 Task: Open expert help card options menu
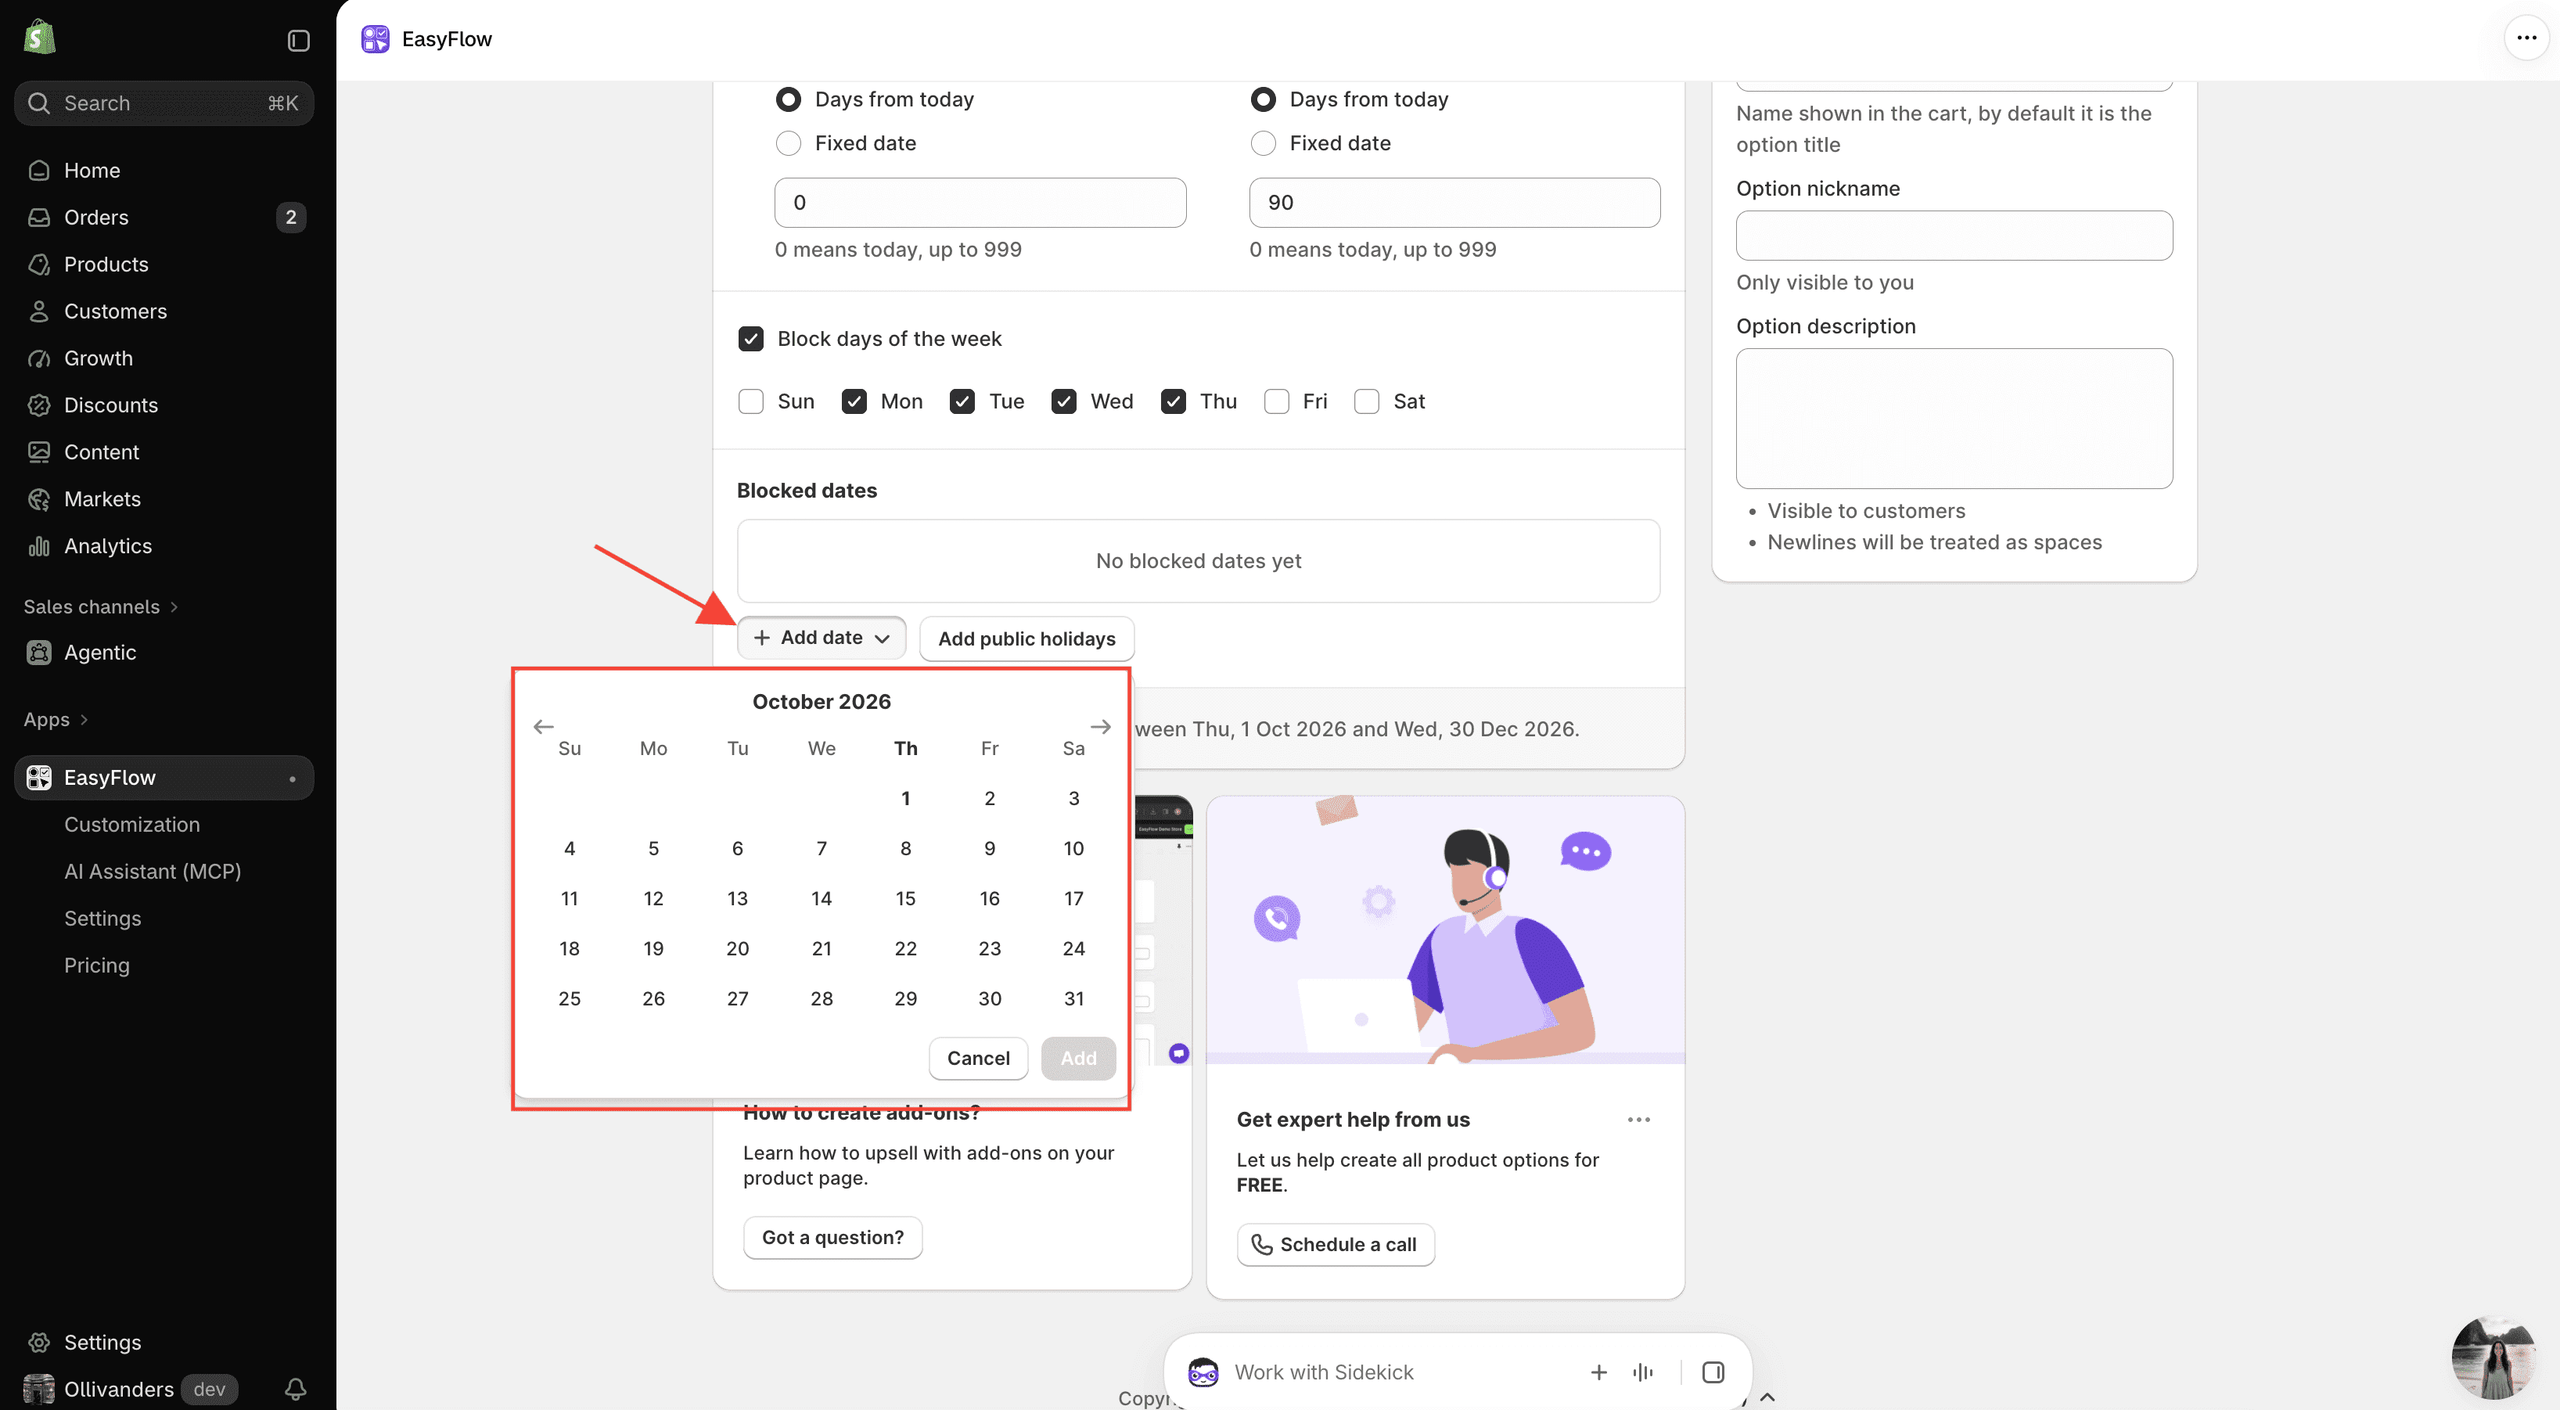(1639, 1119)
